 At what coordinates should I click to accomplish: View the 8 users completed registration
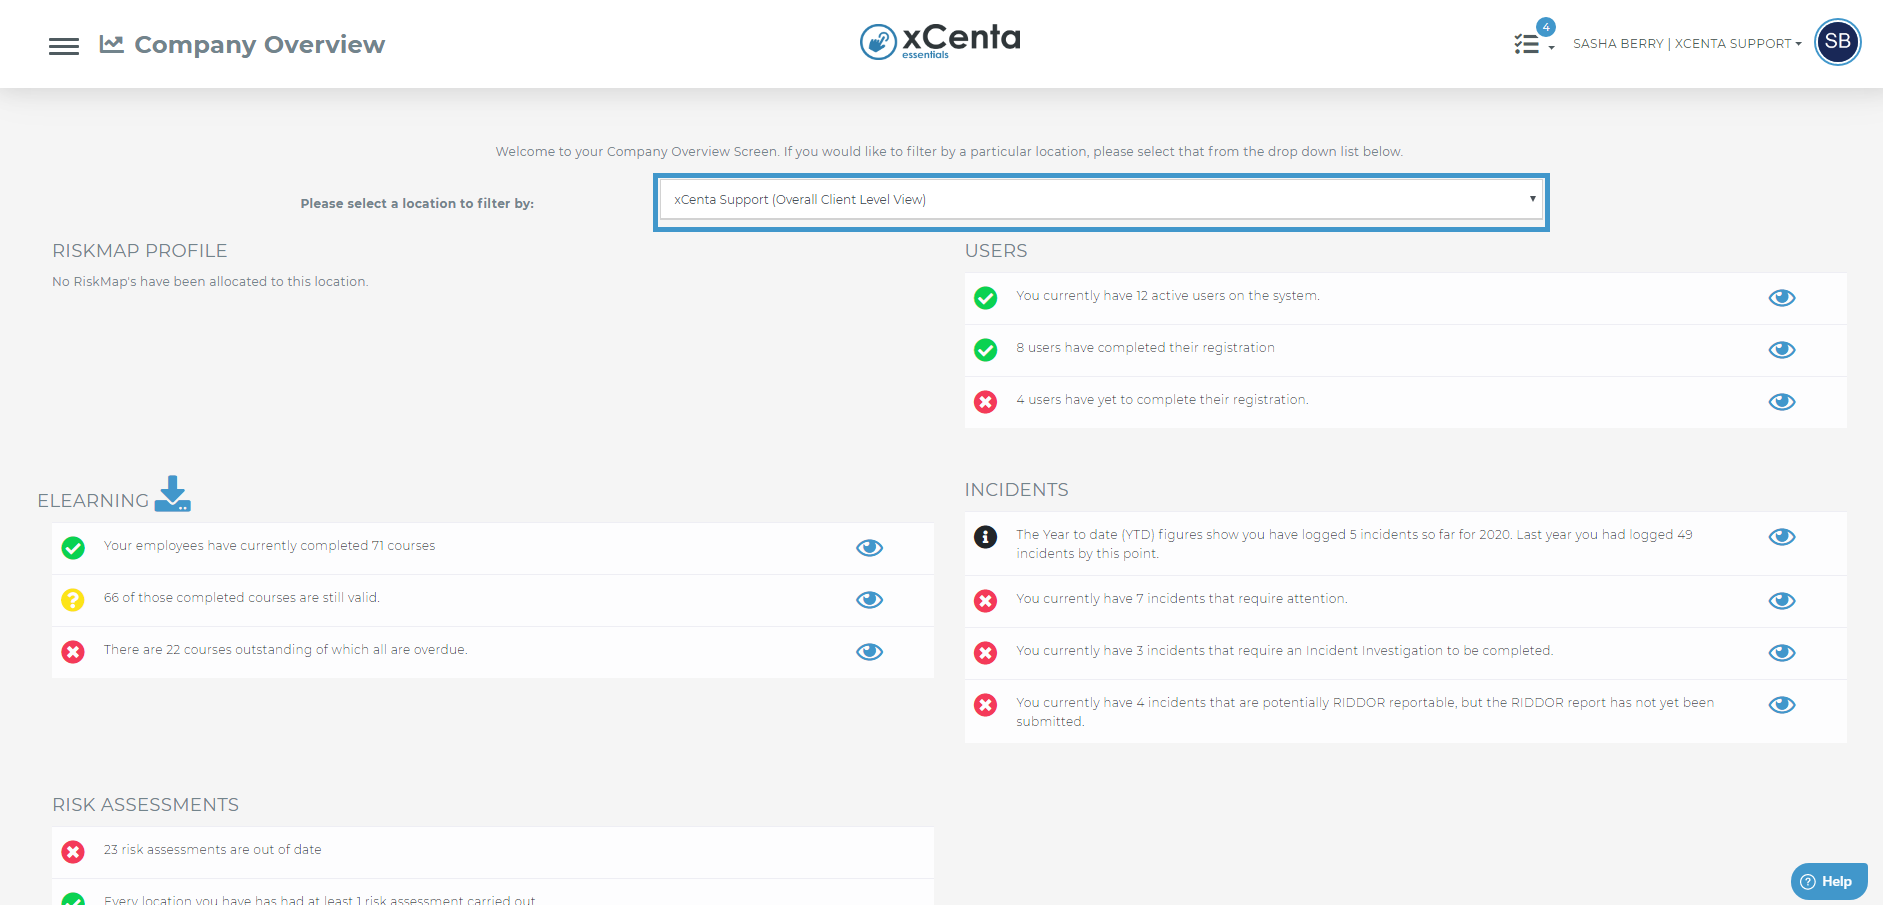tap(1782, 350)
